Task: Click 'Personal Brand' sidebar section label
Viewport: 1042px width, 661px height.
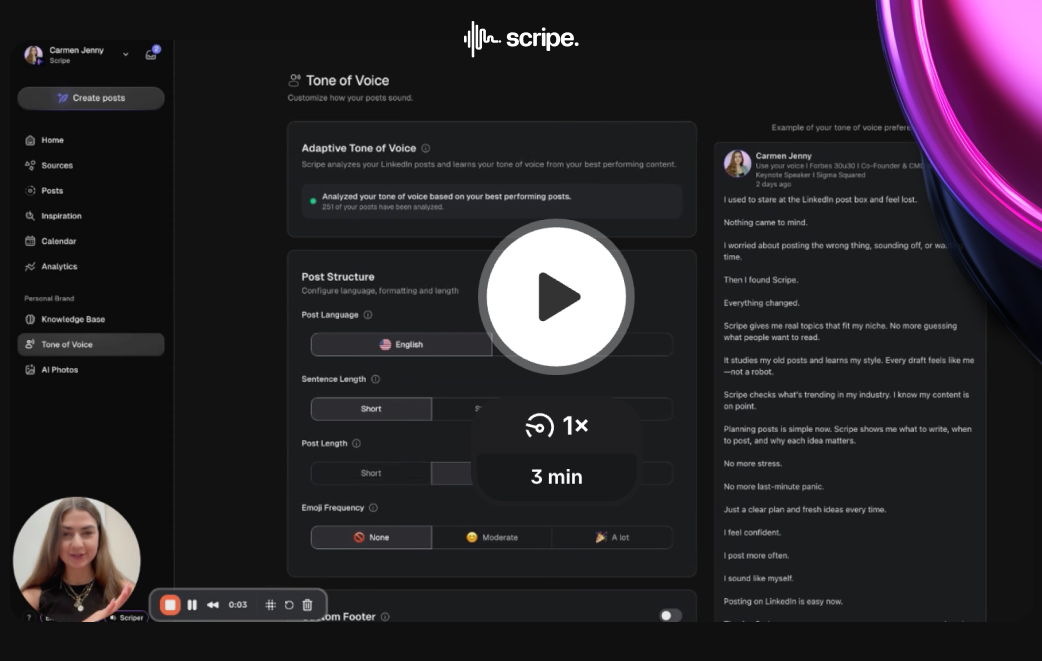Action: coord(49,298)
